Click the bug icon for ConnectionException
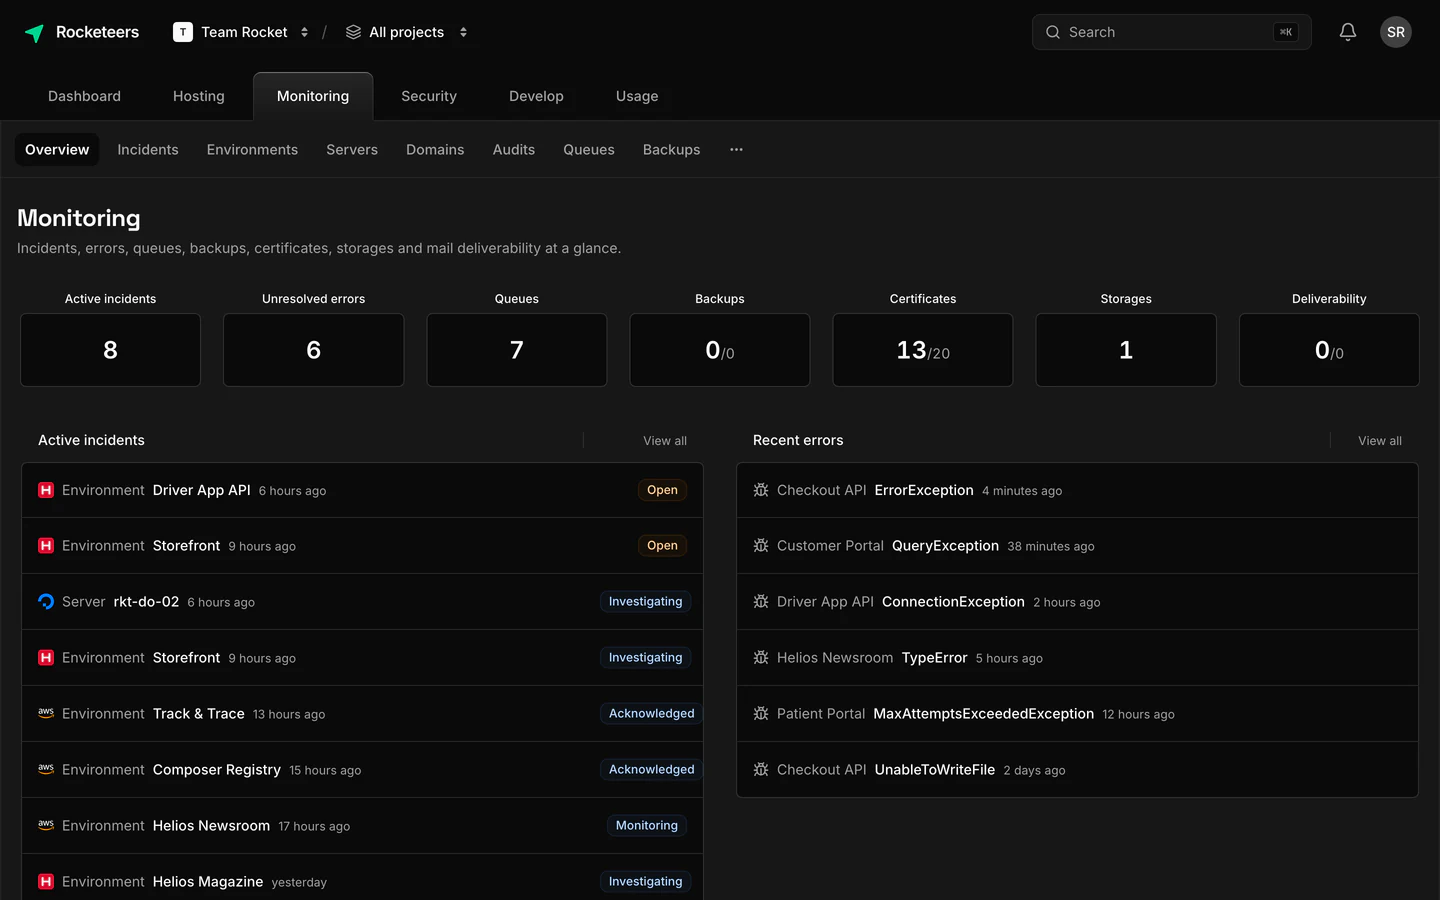 point(761,601)
